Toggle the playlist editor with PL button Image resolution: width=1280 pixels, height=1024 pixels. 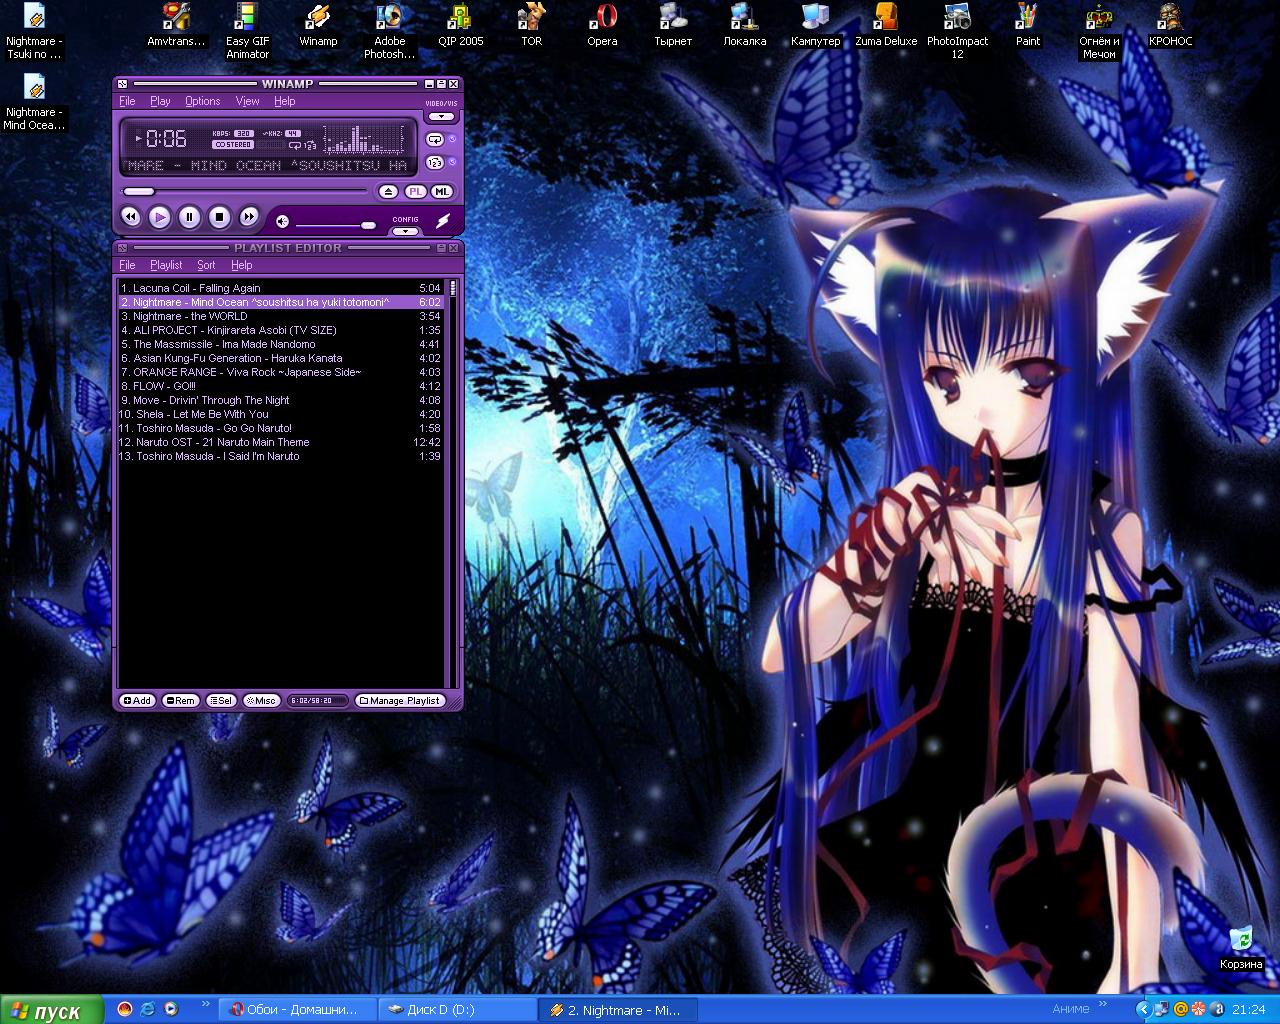click(x=415, y=192)
